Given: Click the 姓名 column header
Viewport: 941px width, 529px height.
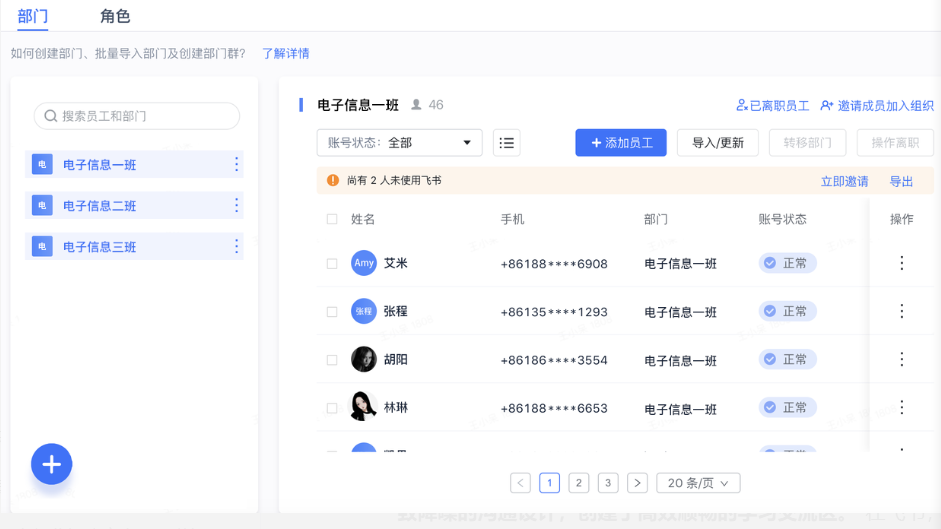Looking at the screenshot, I should tap(363, 219).
